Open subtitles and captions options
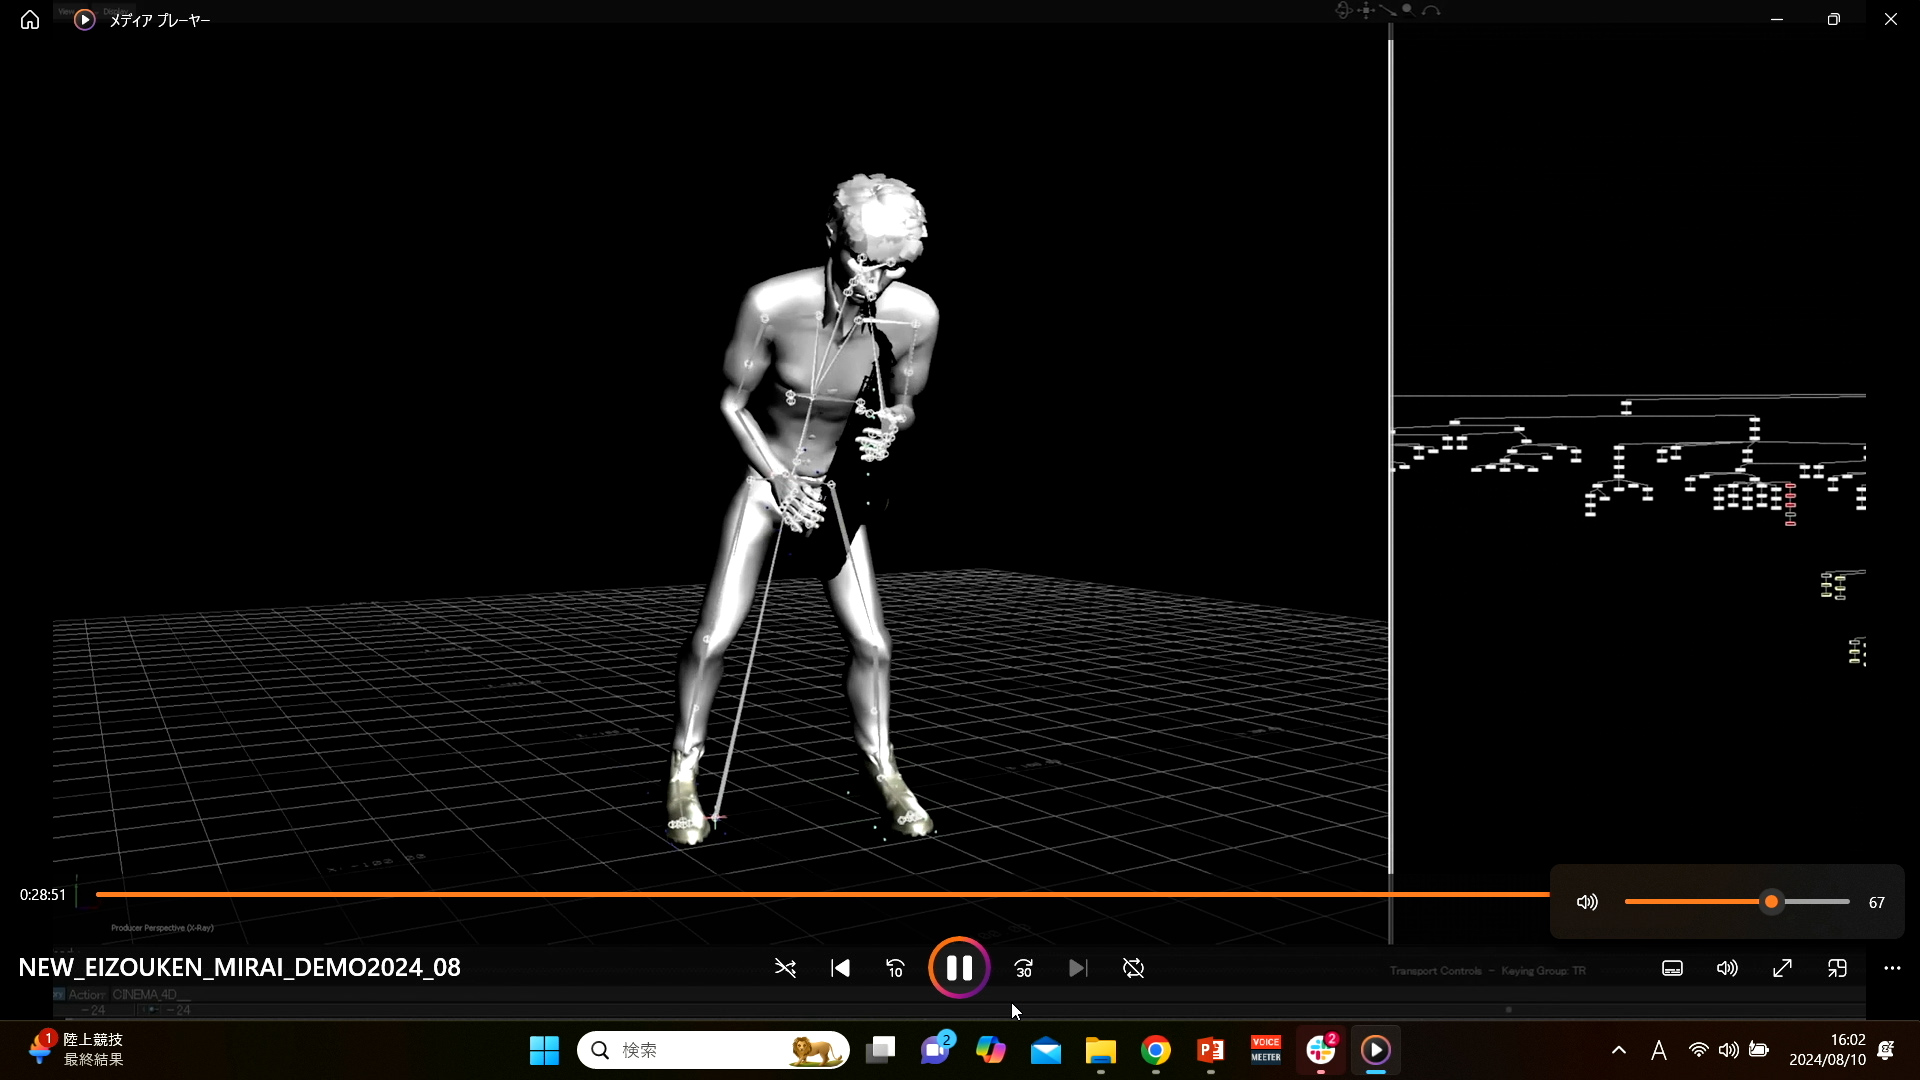The height and width of the screenshot is (1080, 1920). (x=1672, y=968)
